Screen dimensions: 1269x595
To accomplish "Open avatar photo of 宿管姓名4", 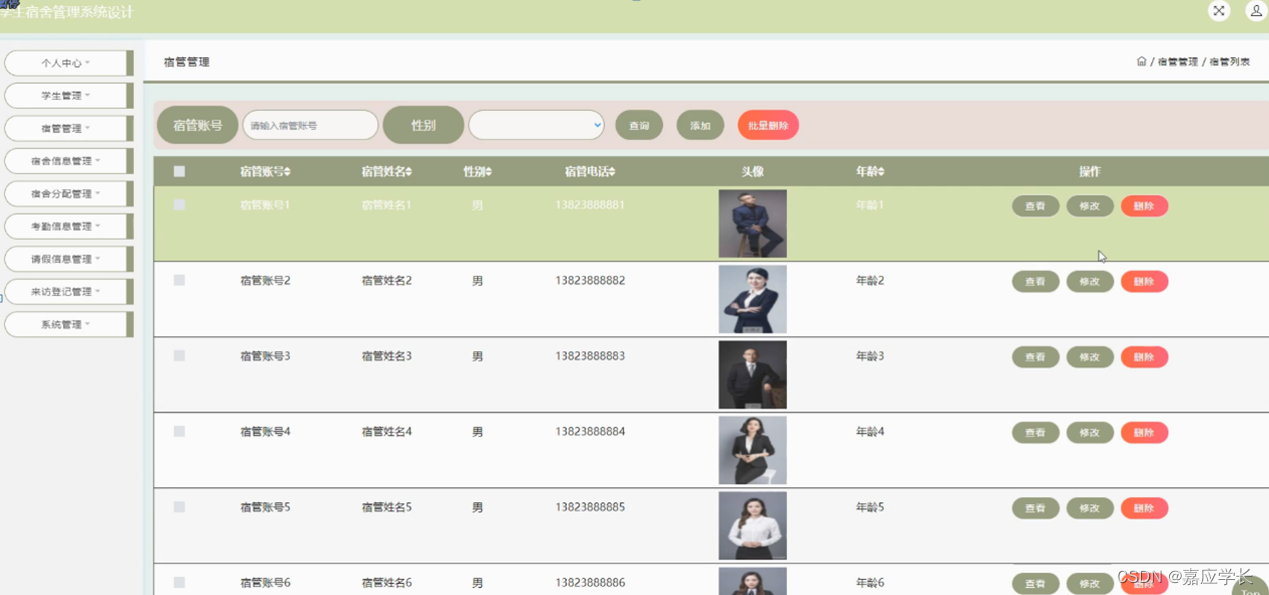I will [752, 450].
